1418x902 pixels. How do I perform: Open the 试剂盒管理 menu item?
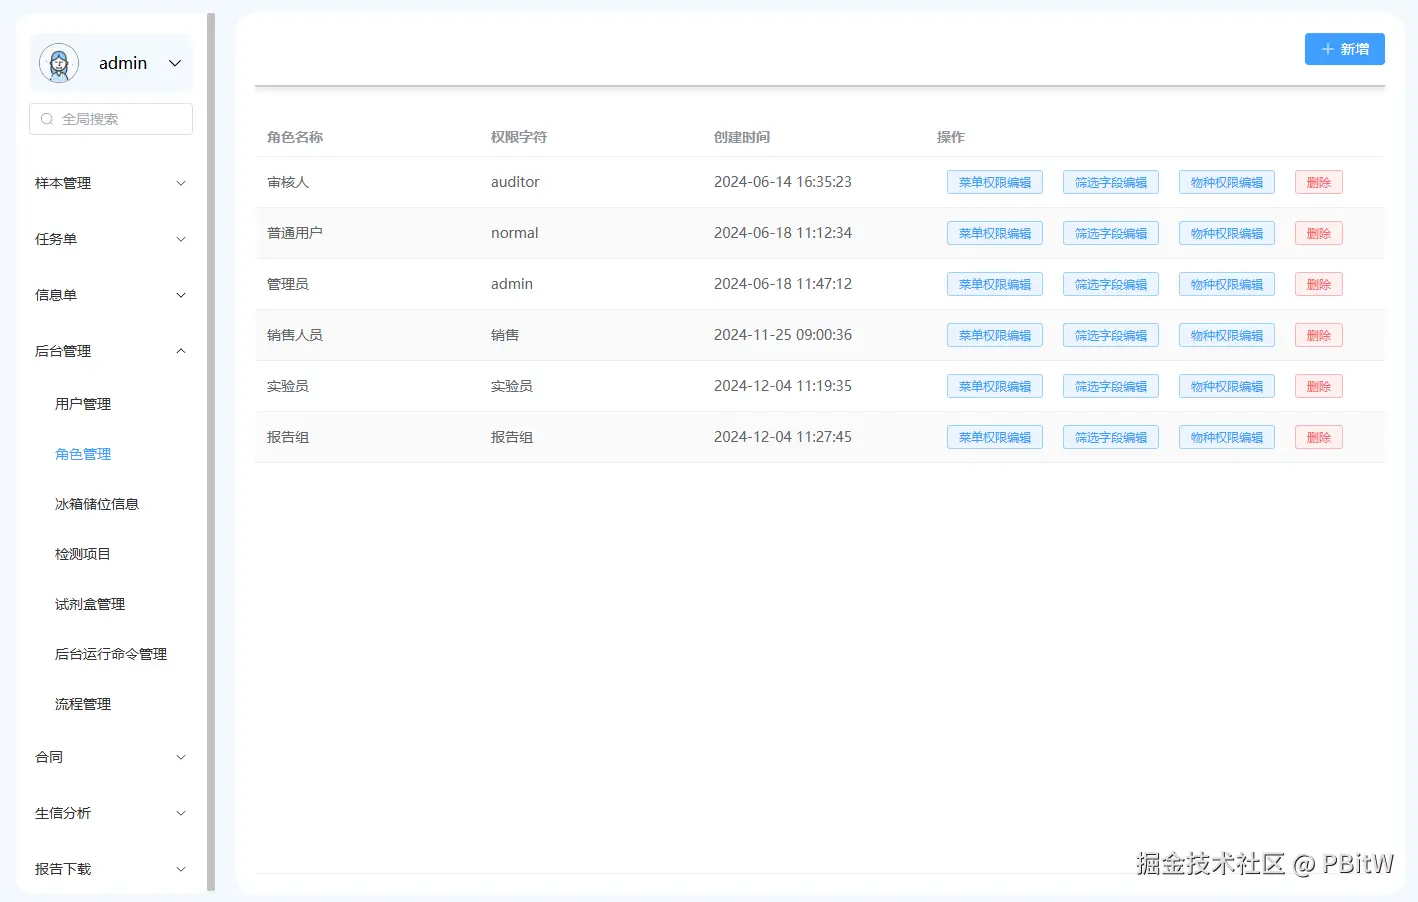90,604
